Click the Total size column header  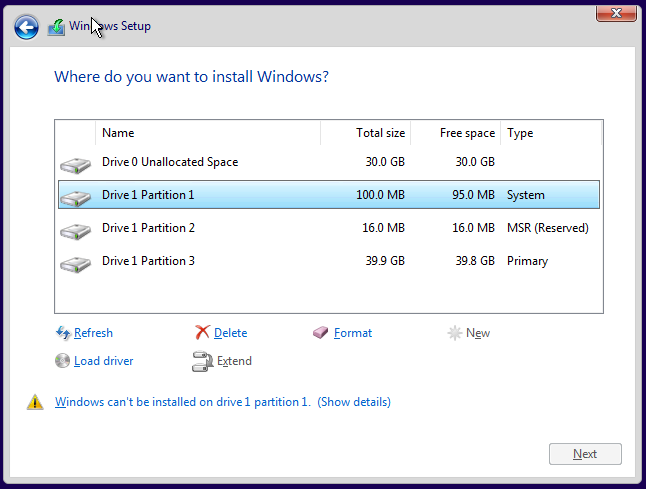[365, 133]
